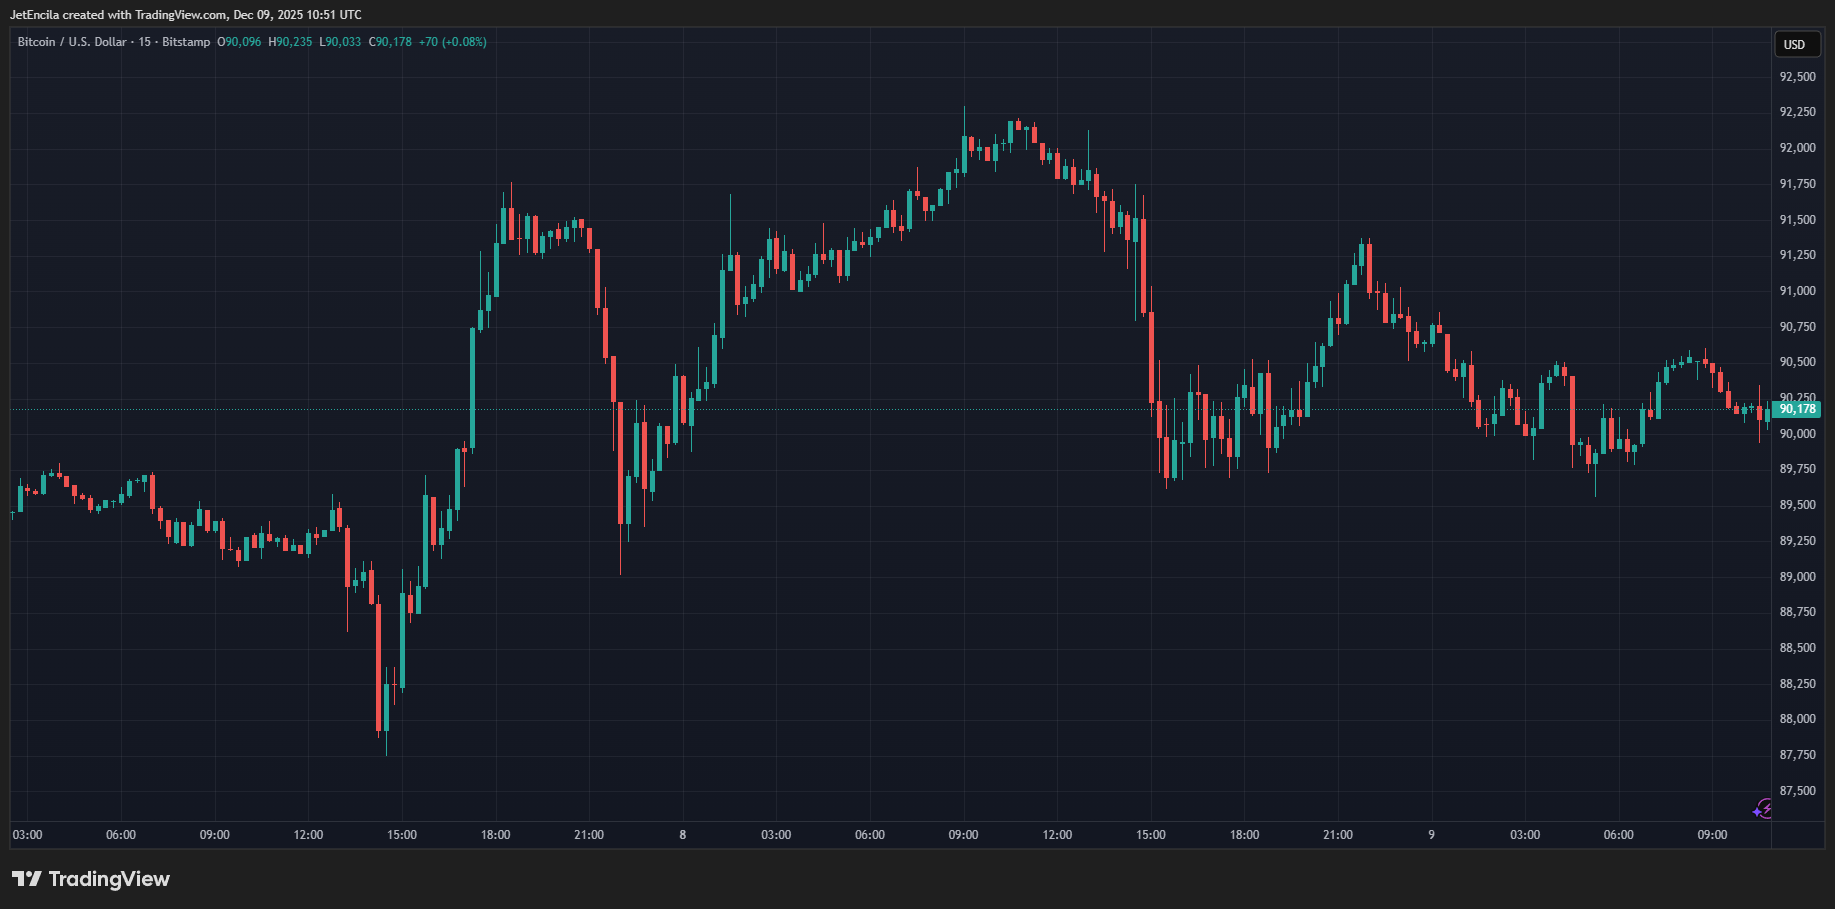1835x909 pixels.
Task: Click the high value H90,235 in the legend
Action: click(x=293, y=42)
